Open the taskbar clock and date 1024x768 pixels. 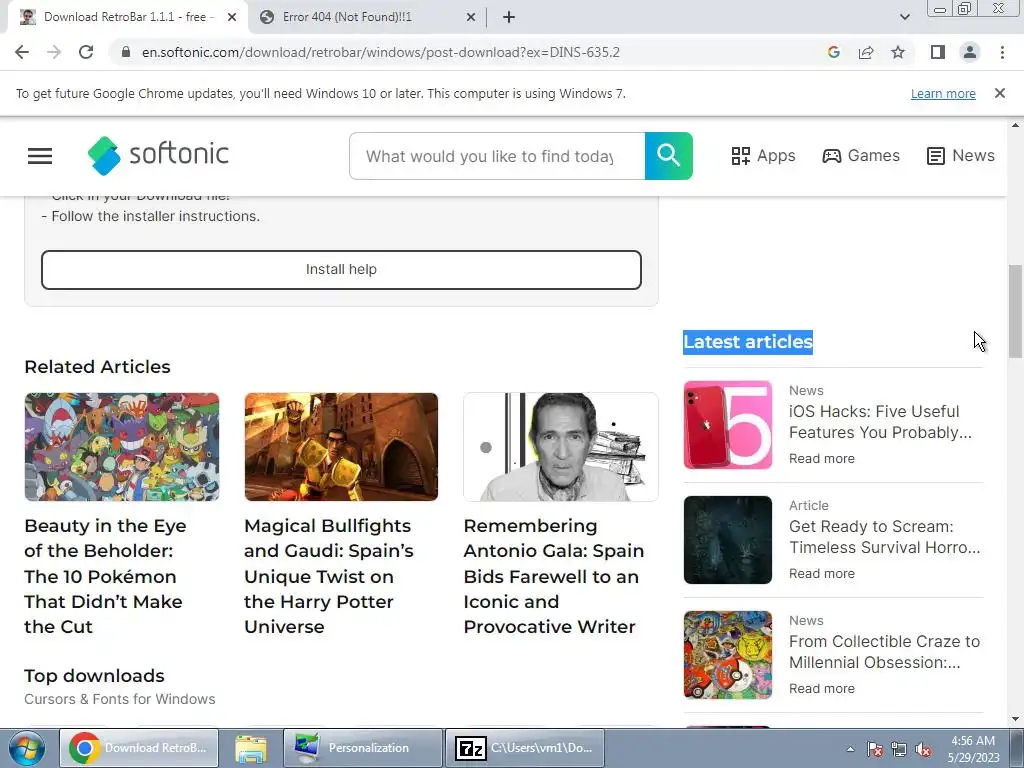973,749
